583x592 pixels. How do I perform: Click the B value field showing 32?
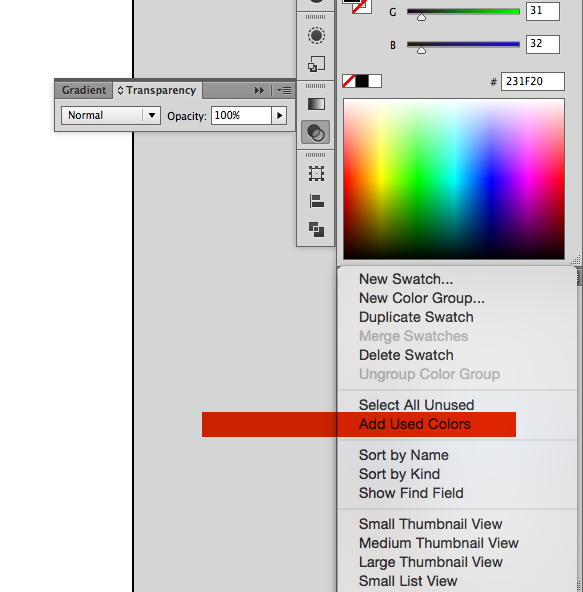click(543, 44)
